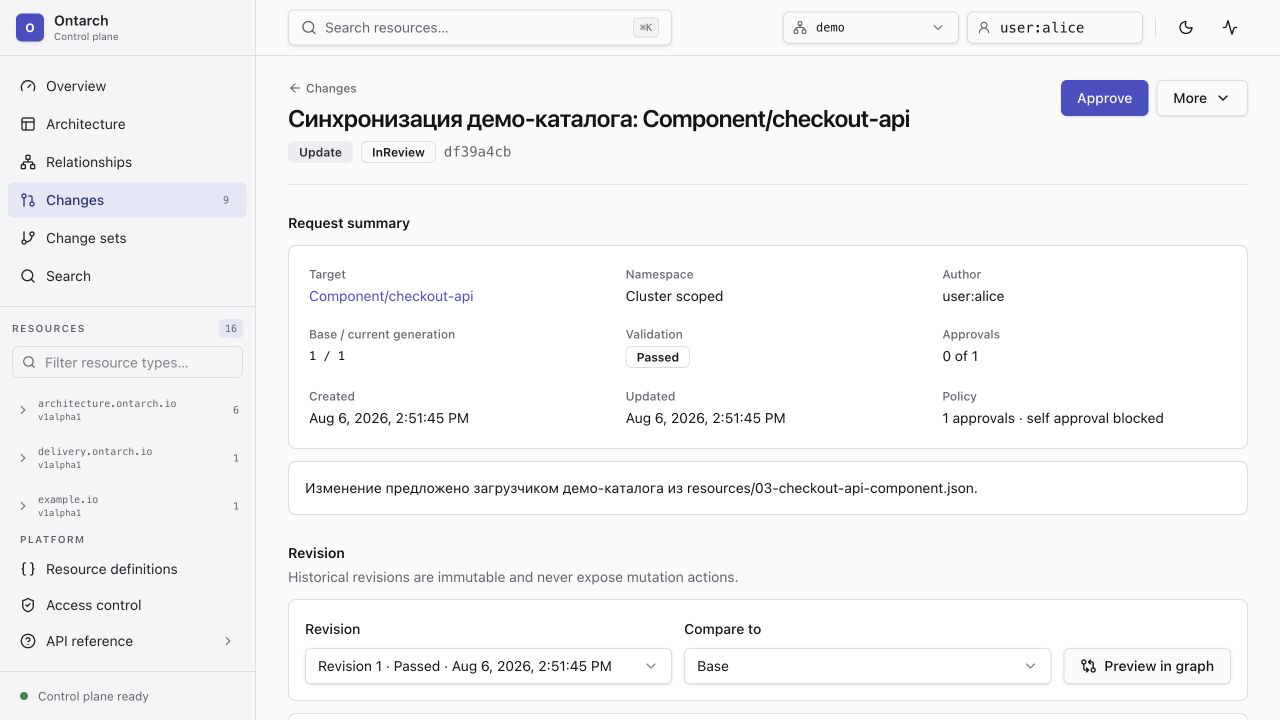Expand architecture.ontarch.io resource group
The width and height of the screenshot is (1280, 720).
[127, 410]
